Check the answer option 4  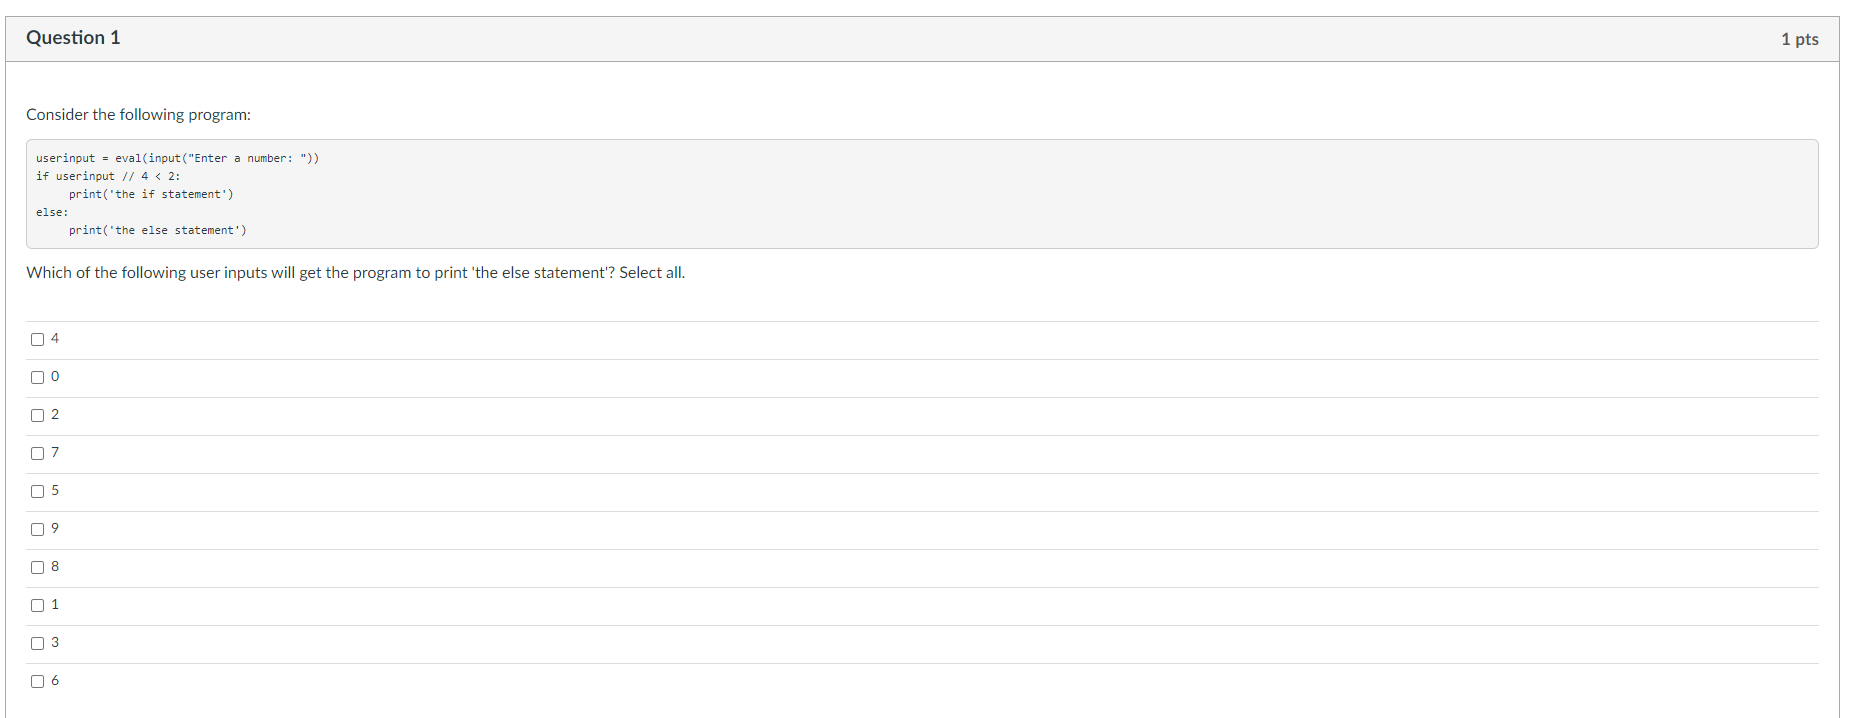[x=37, y=339]
